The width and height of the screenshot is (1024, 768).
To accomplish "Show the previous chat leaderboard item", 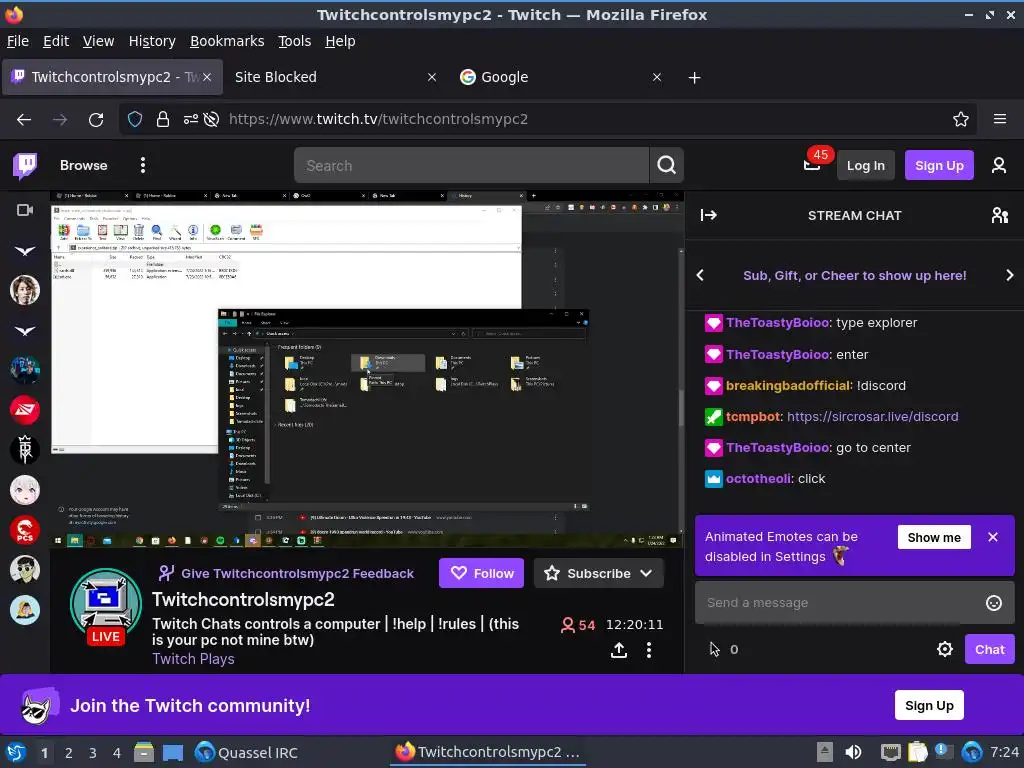I will point(700,276).
